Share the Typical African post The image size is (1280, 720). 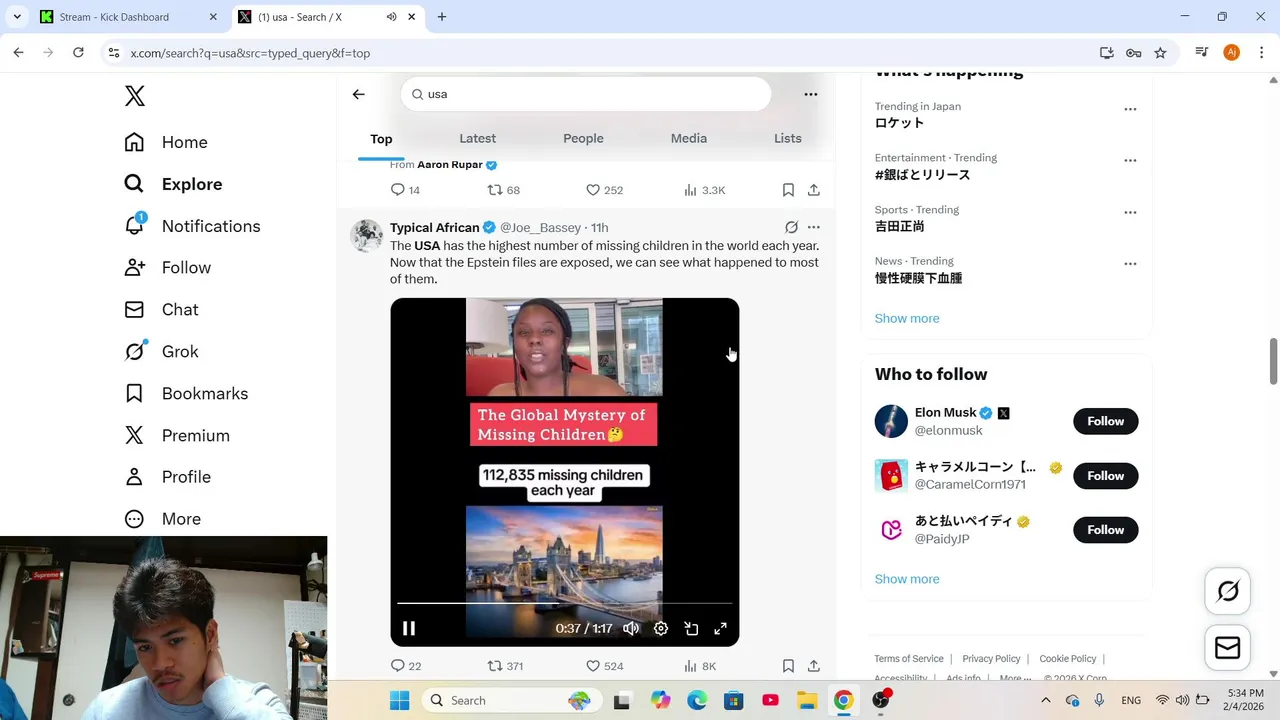pyautogui.click(x=814, y=666)
